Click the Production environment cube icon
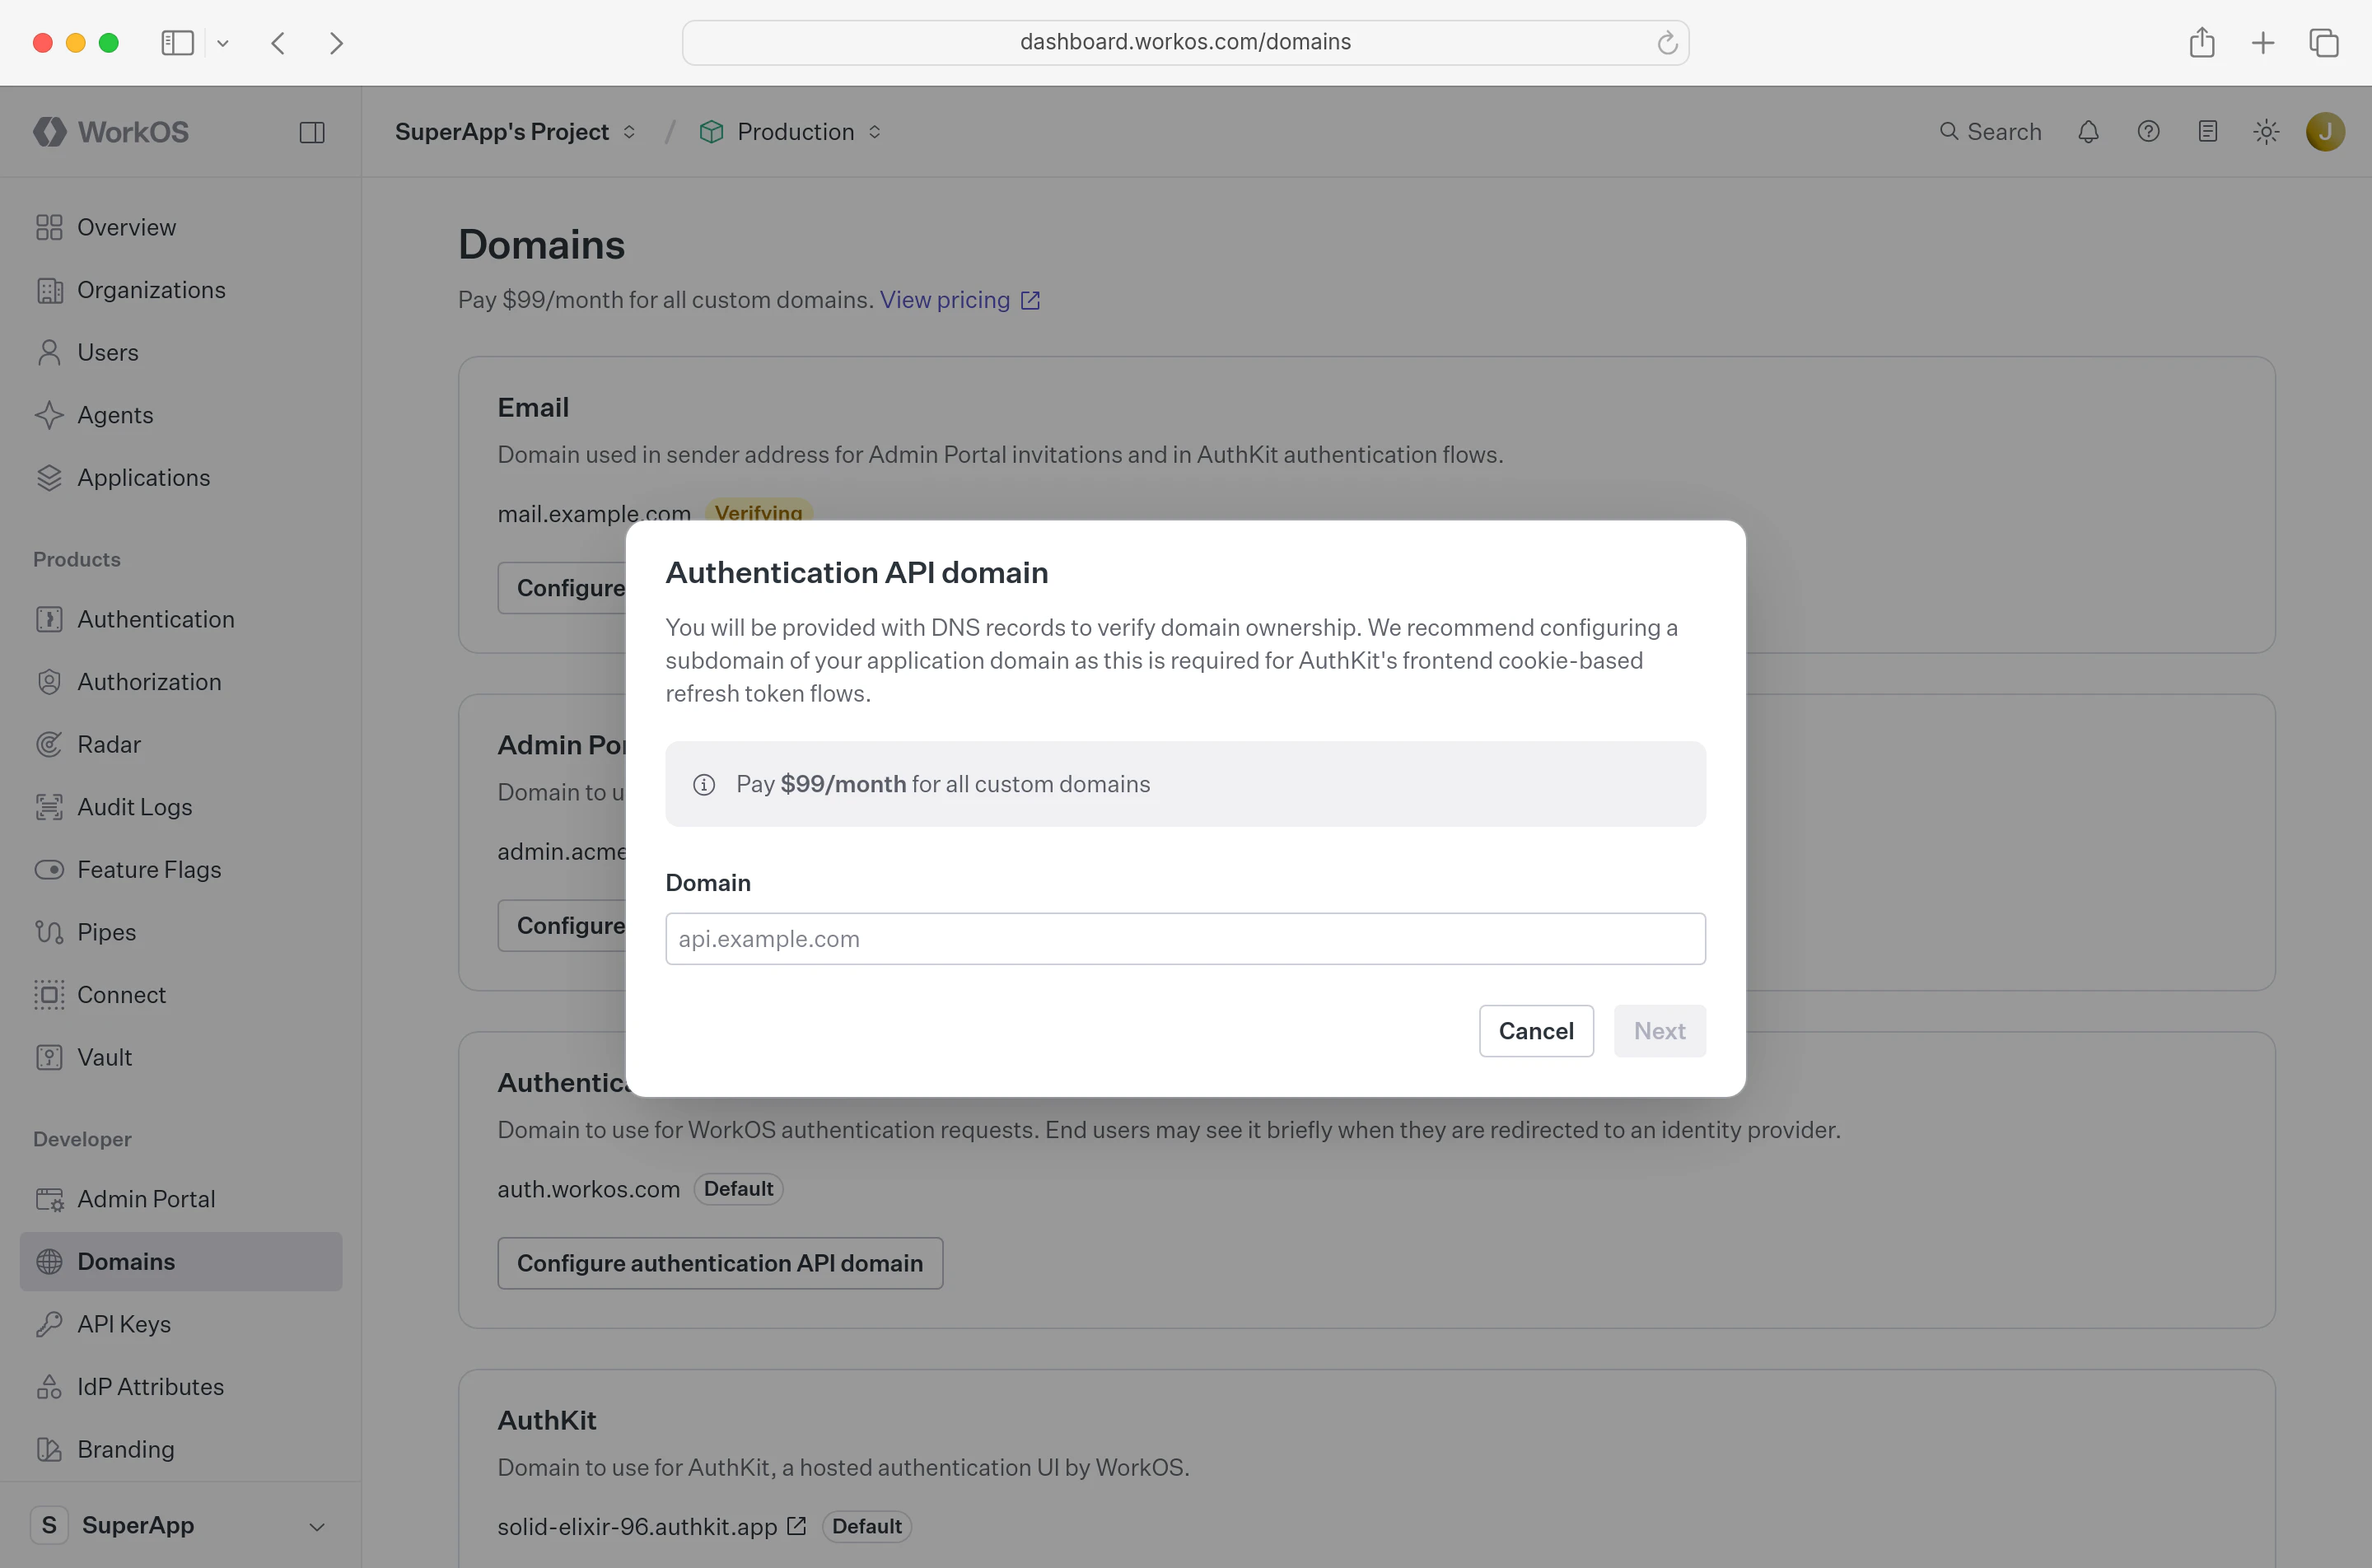Screen dimensions: 2372x1568 (711, 132)
